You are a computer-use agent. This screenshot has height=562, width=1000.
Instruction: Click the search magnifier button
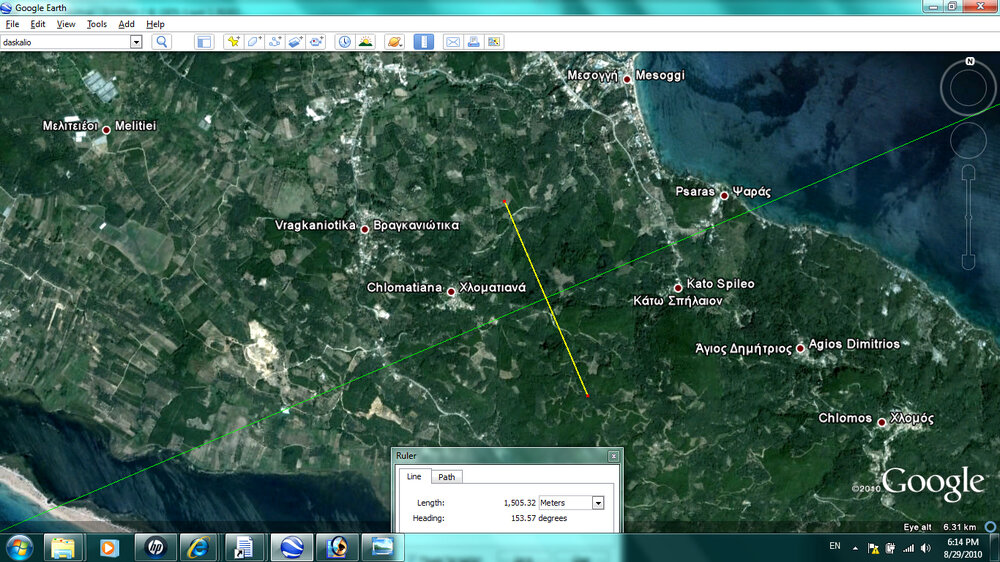(x=161, y=42)
